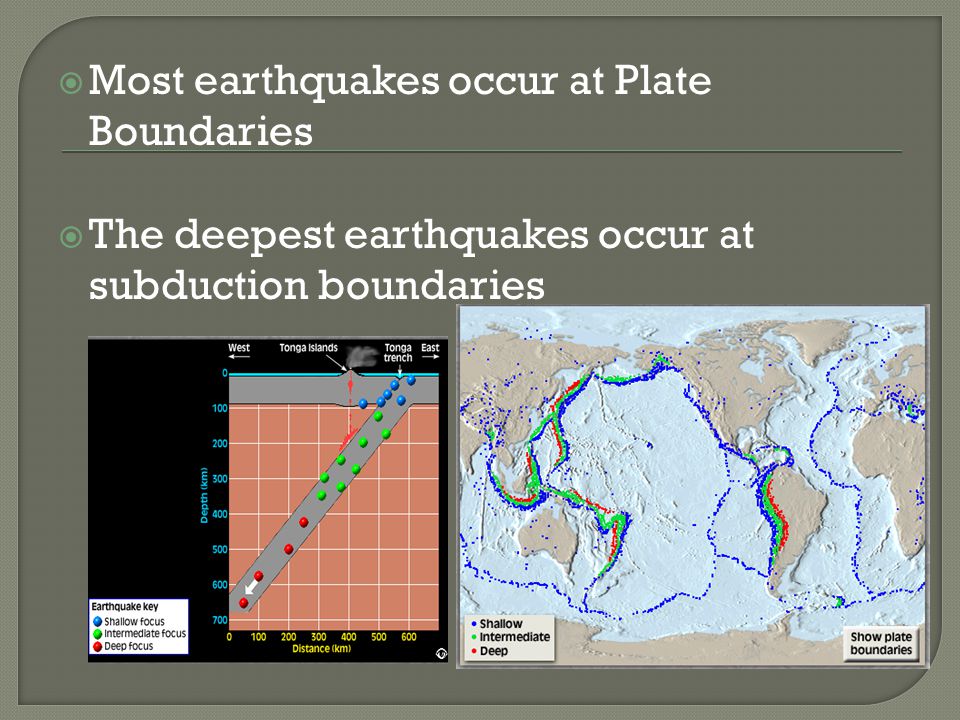Click the Tonga subduction depth diagram
Image resolution: width=960 pixels, height=720 pixels.
point(268,500)
